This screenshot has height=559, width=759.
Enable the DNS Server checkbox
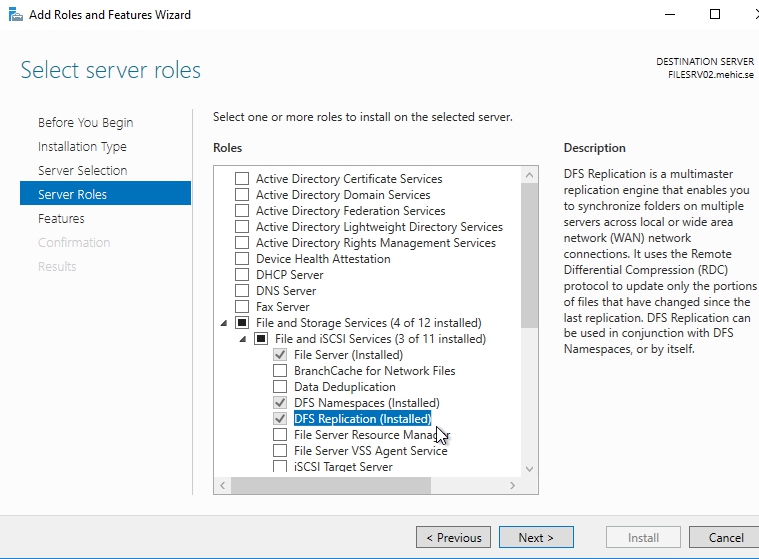point(241,291)
